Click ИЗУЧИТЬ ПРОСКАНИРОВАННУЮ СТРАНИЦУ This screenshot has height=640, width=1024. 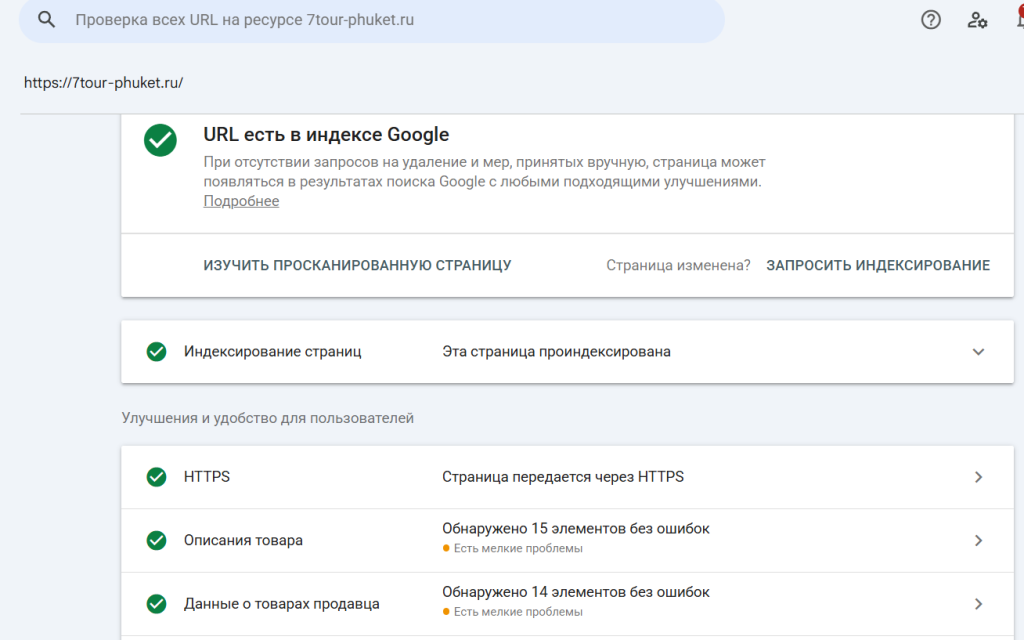tap(357, 265)
